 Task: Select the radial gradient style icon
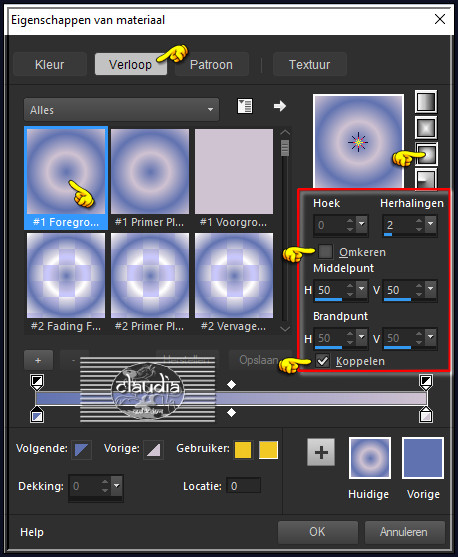click(x=426, y=179)
